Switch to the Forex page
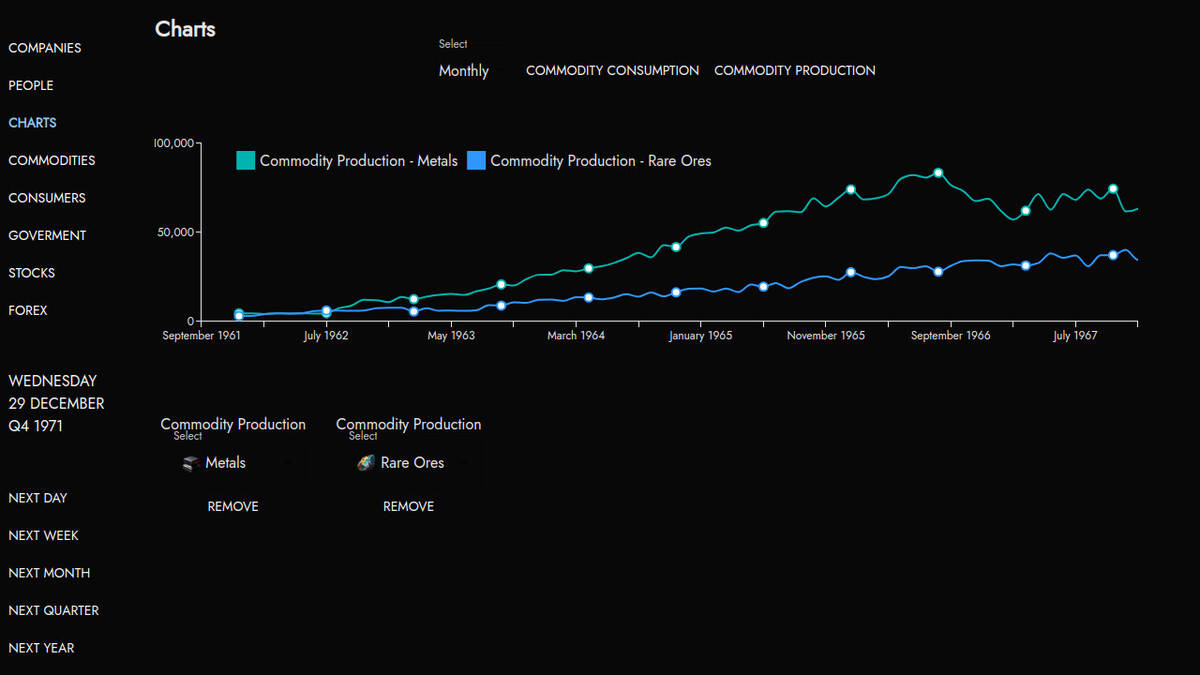This screenshot has width=1200, height=675. [x=28, y=311]
